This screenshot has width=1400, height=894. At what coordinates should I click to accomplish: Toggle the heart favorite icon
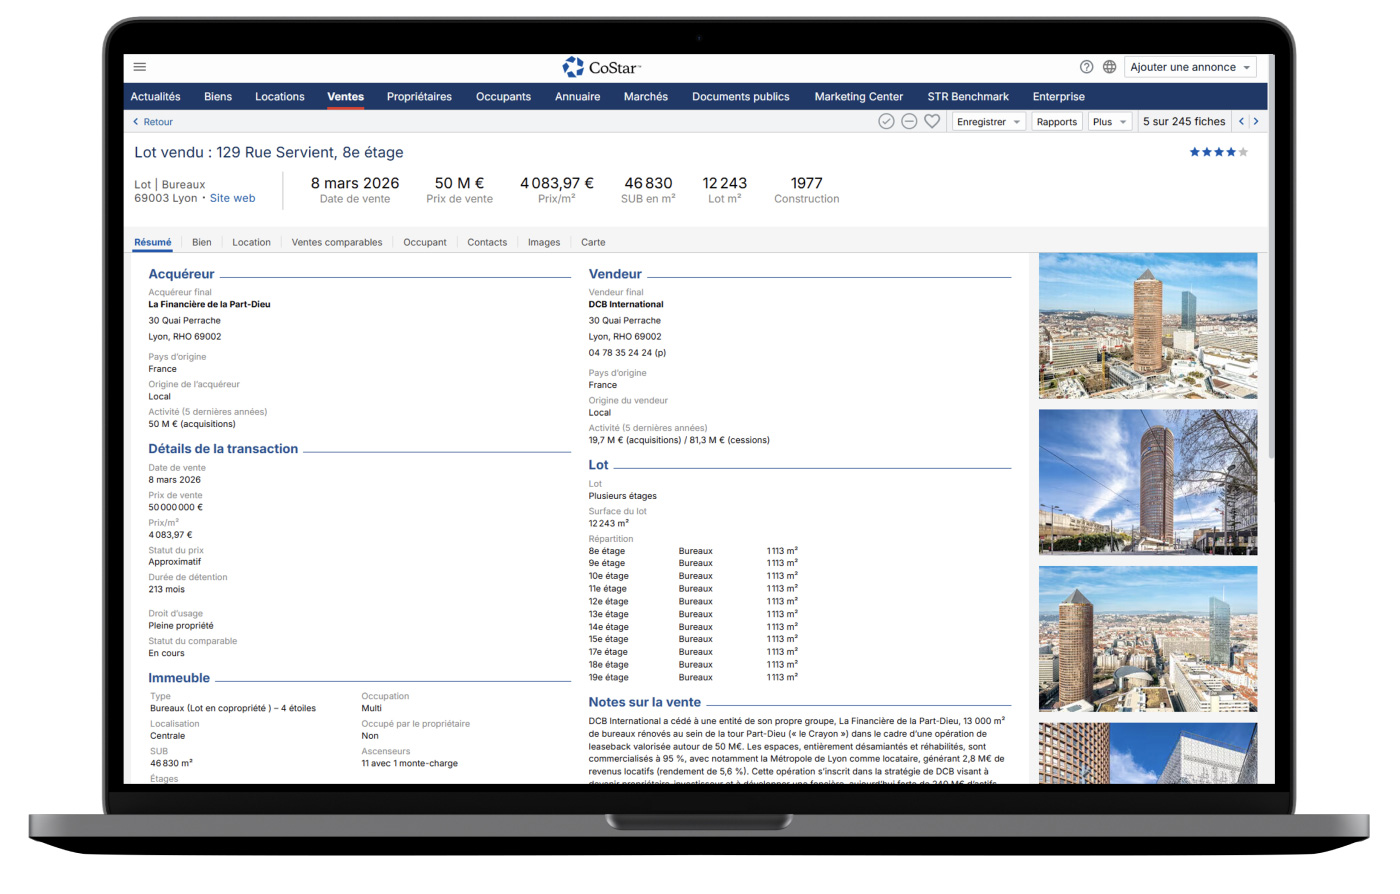pos(932,121)
